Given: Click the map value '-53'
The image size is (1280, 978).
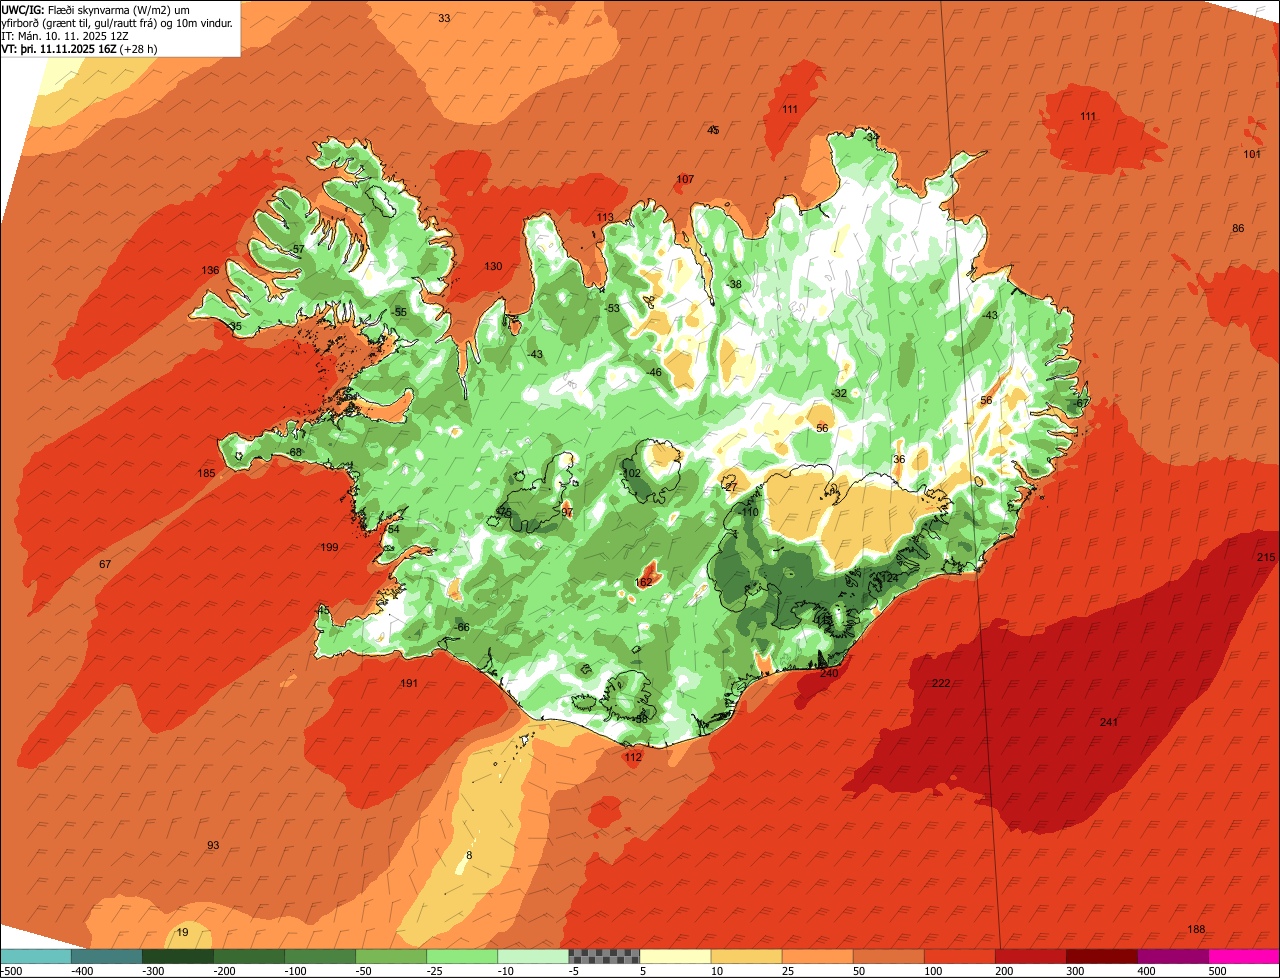Looking at the screenshot, I should [x=612, y=308].
